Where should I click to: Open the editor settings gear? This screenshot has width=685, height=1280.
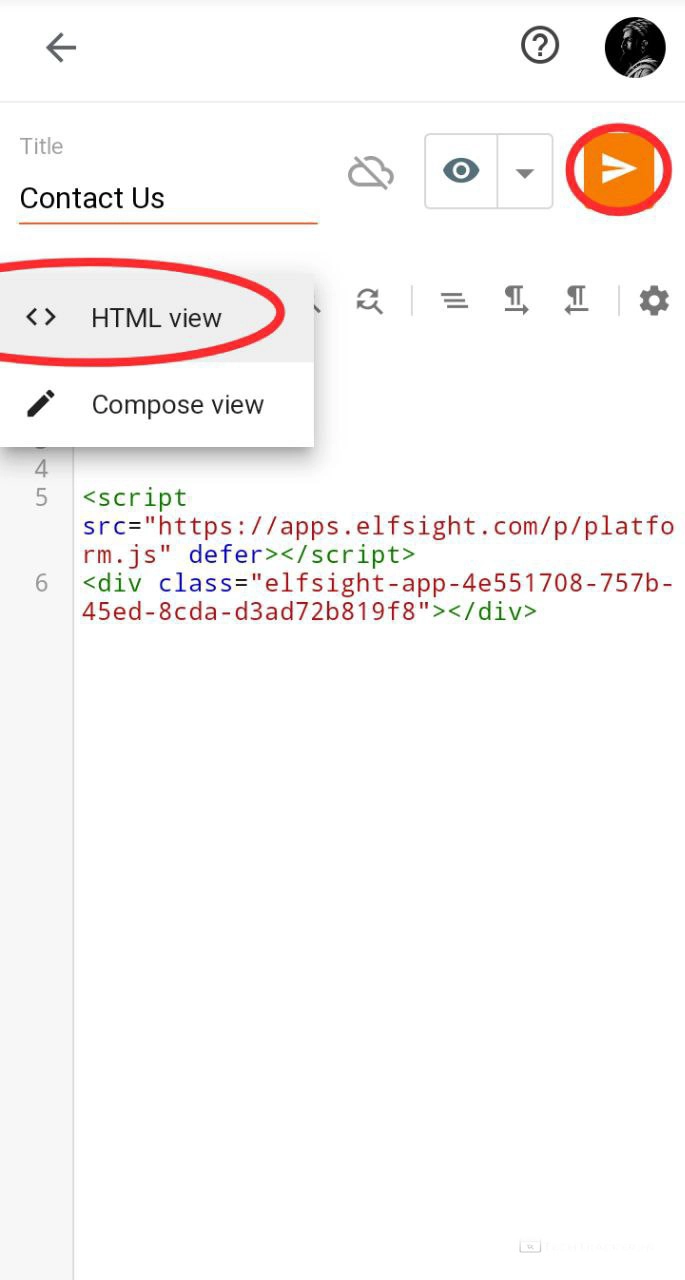coord(653,300)
